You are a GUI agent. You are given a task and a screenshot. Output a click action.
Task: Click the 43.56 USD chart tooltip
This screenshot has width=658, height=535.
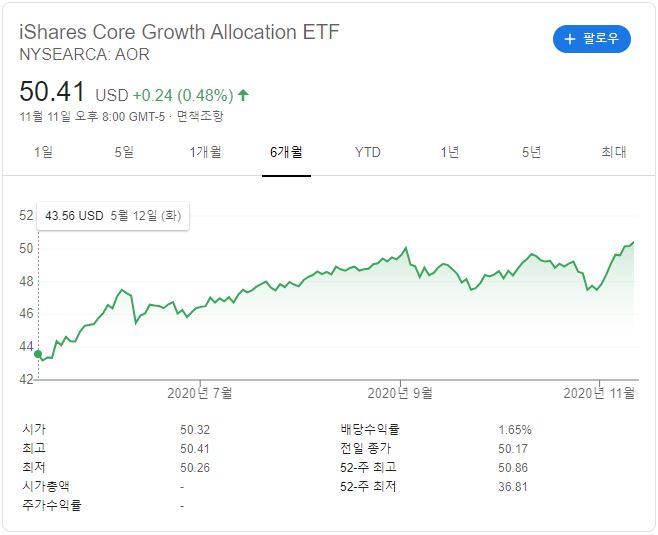point(111,215)
